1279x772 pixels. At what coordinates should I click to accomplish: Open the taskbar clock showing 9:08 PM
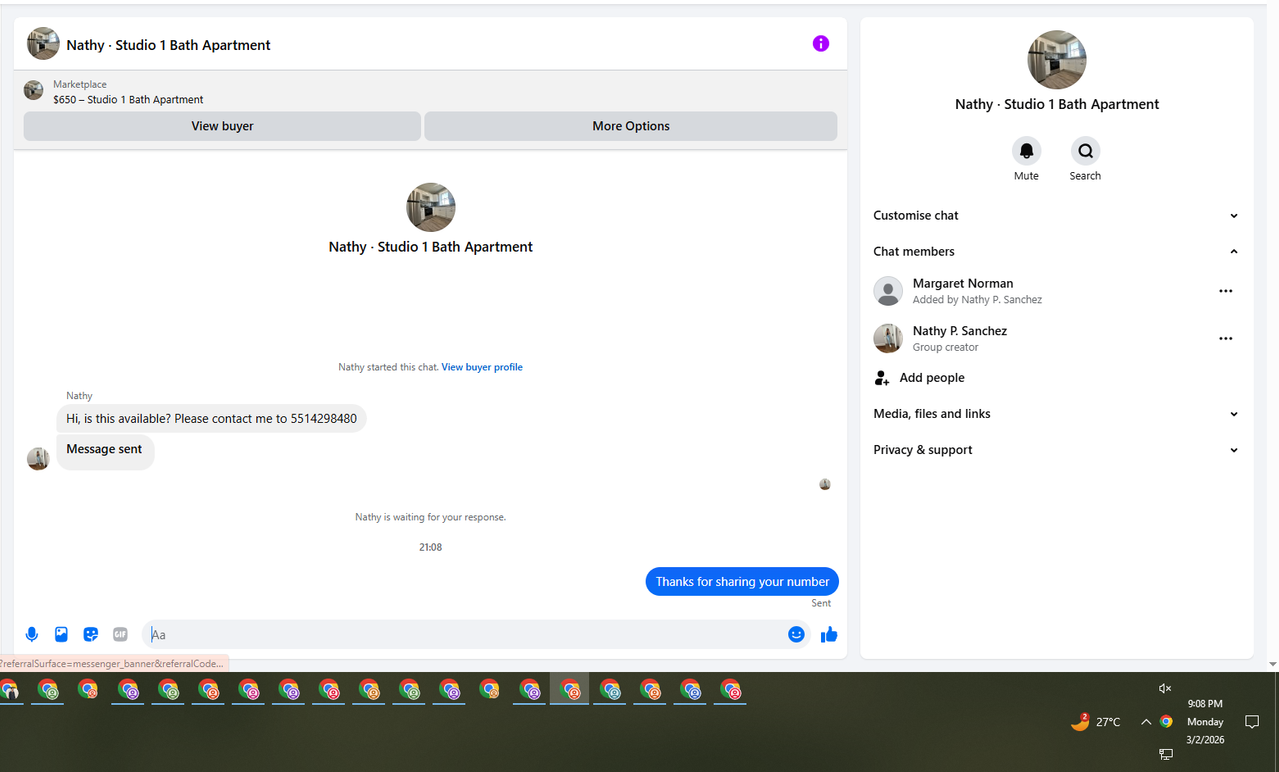[x=1205, y=721]
